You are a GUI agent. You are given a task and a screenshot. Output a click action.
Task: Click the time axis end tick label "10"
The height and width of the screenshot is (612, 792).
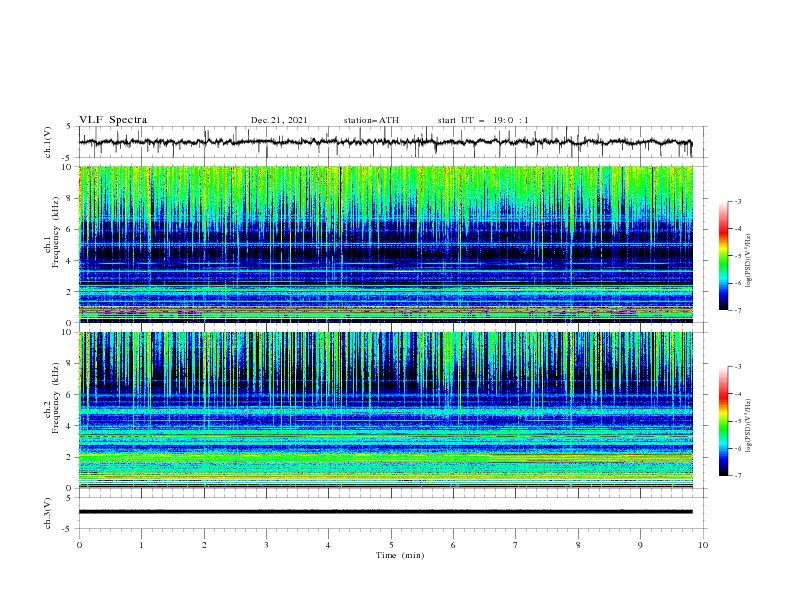(x=703, y=545)
